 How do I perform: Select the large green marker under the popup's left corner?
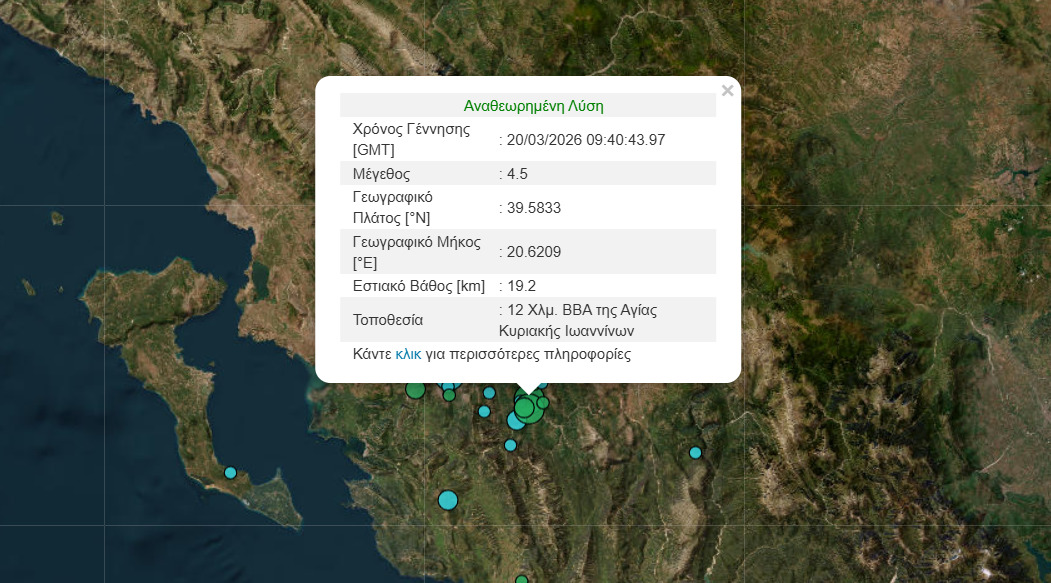(415, 390)
